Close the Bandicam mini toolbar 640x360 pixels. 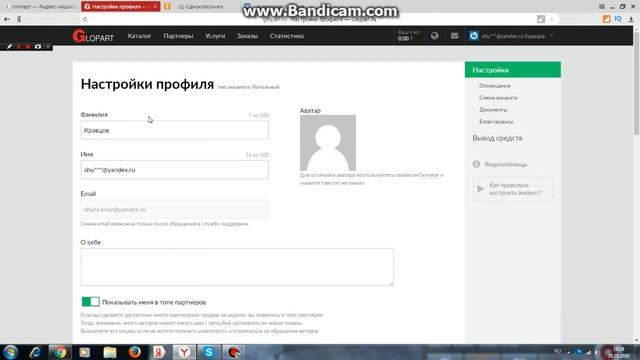[x=48, y=47]
